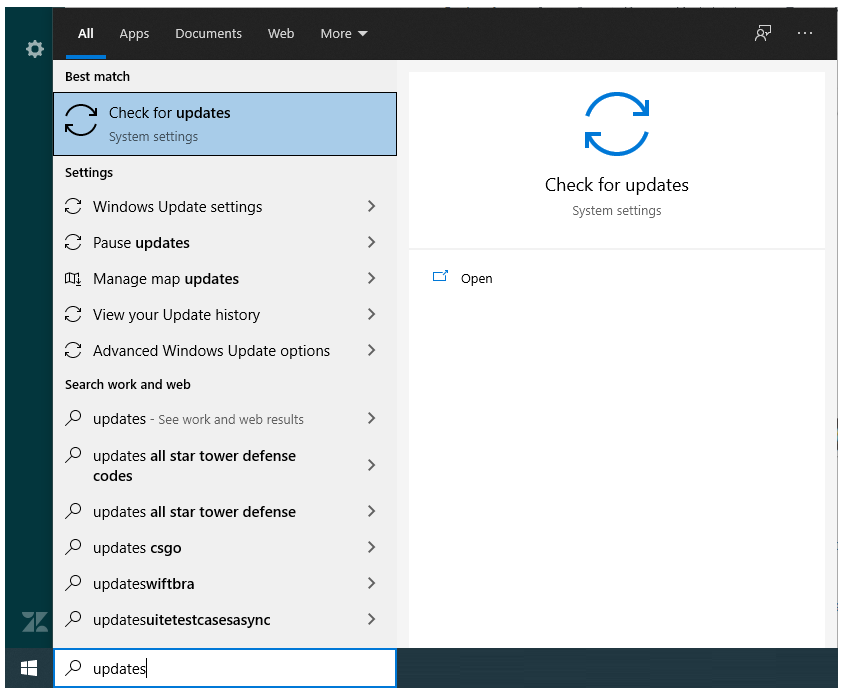Click sync icon next to View your Update history

[x=73, y=314]
